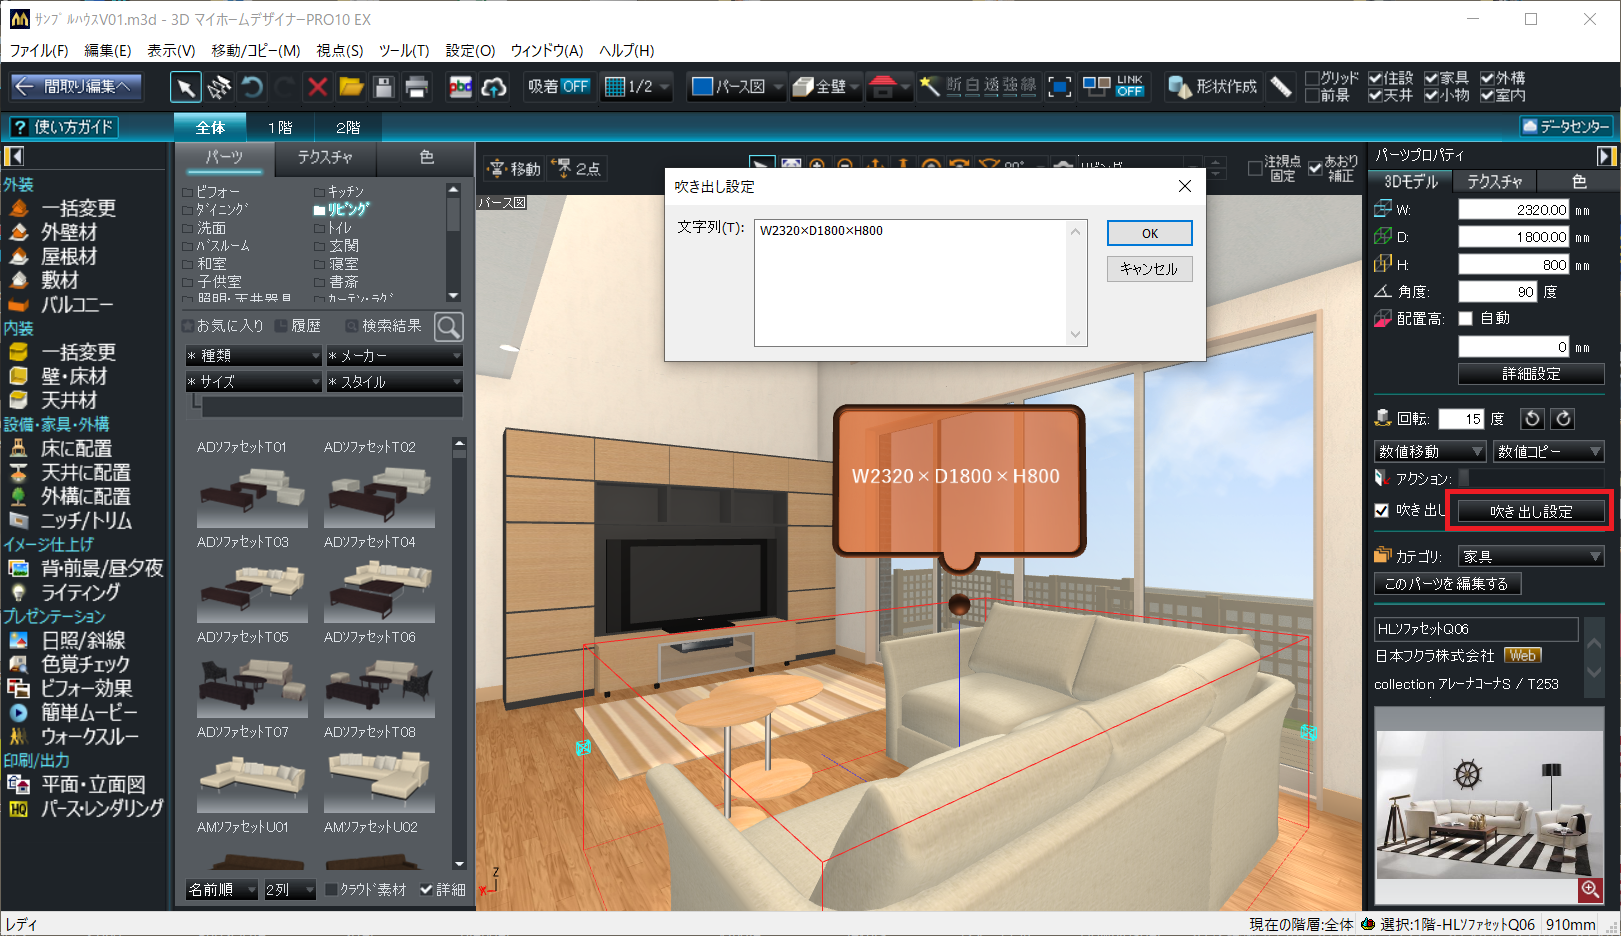The width and height of the screenshot is (1621, 936).
Task: Toggle the グリッド checkbox
Action: coord(1312,78)
